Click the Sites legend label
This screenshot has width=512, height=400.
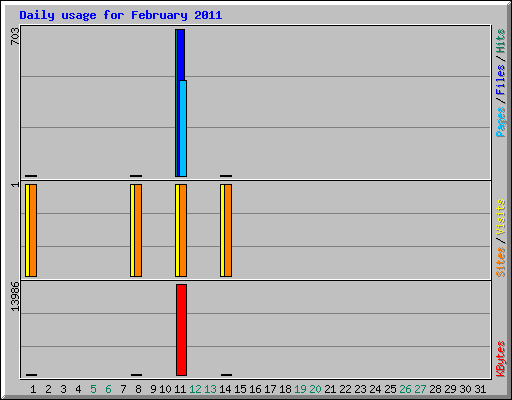tap(500, 262)
